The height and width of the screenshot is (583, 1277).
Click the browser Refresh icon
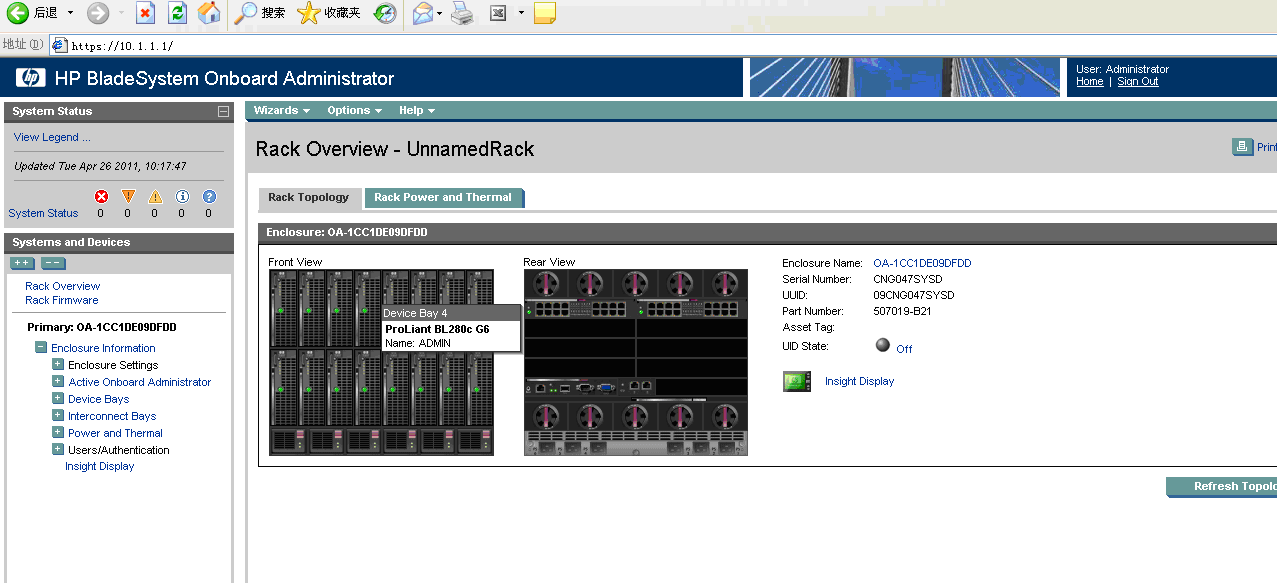click(x=177, y=13)
